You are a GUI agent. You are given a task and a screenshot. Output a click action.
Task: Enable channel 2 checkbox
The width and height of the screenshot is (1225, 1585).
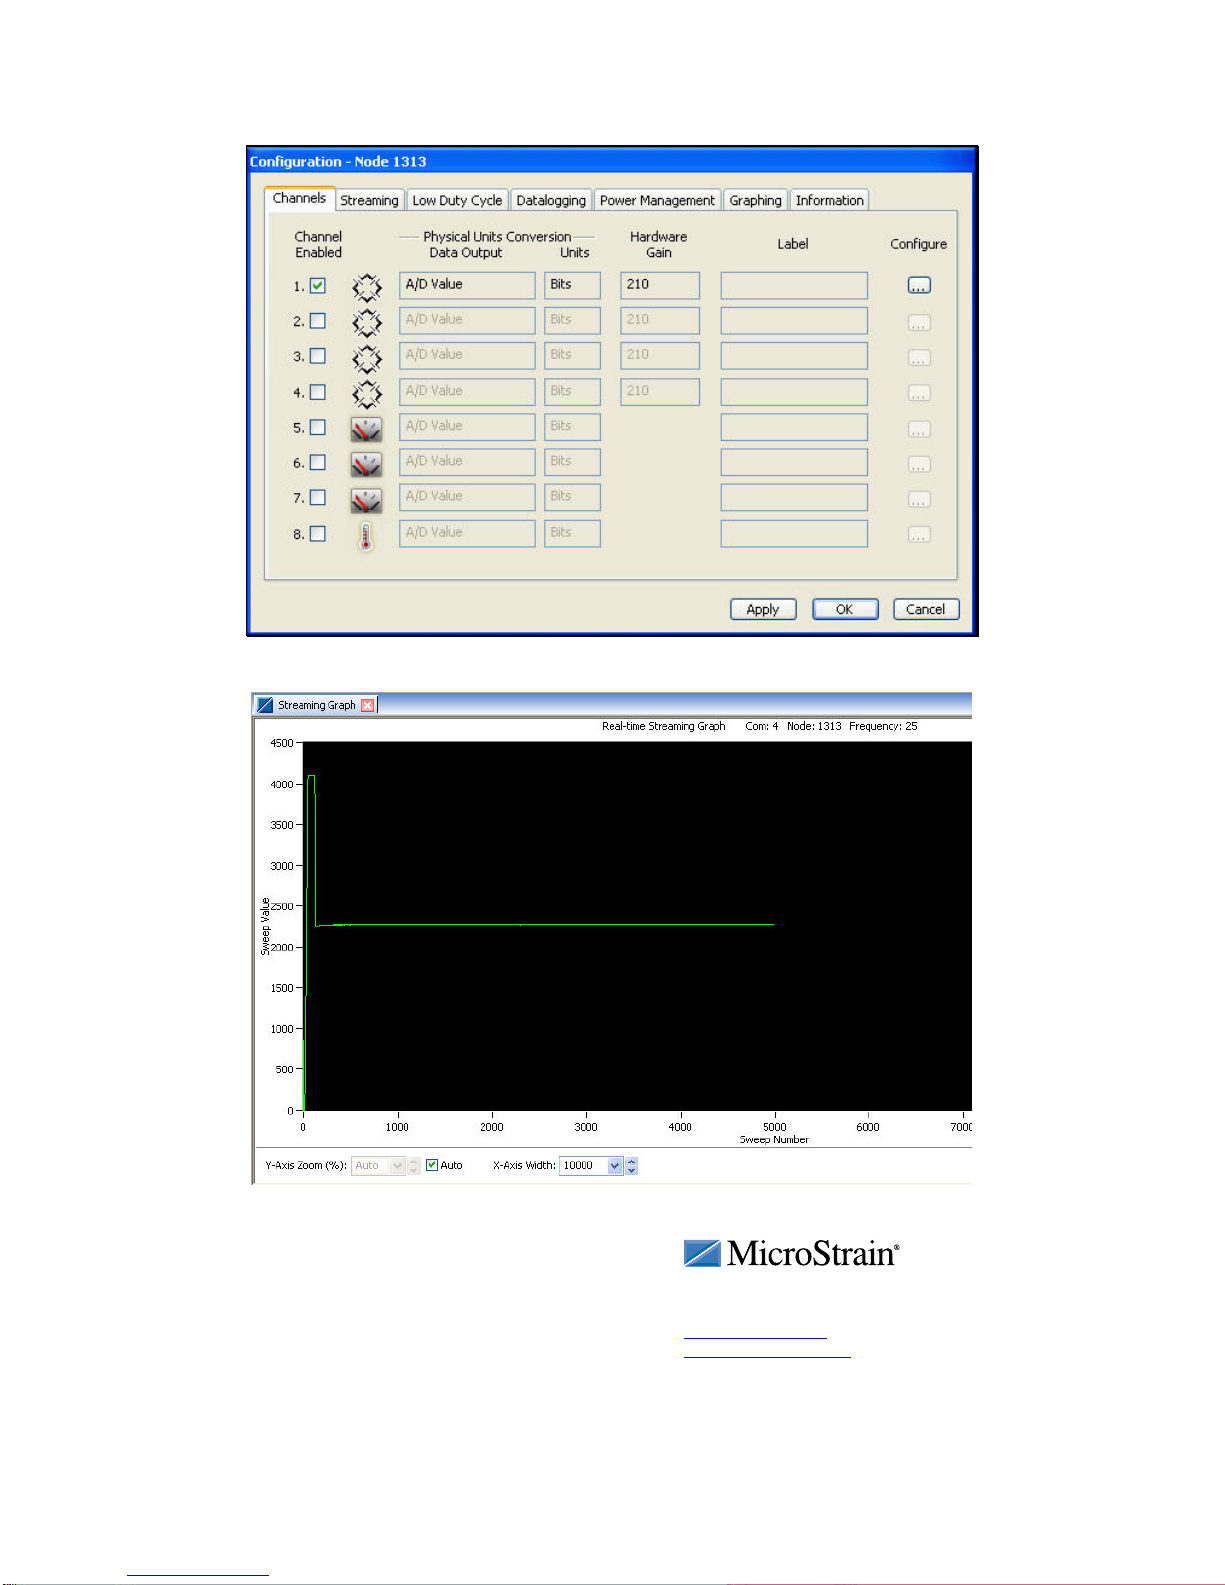click(318, 321)
